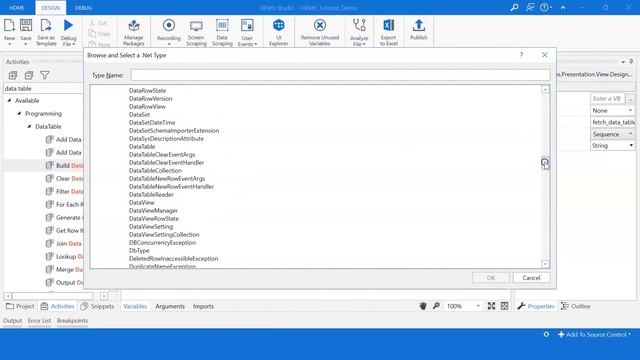
Task: Open the Project panel tab
Action: click(20, 306)
